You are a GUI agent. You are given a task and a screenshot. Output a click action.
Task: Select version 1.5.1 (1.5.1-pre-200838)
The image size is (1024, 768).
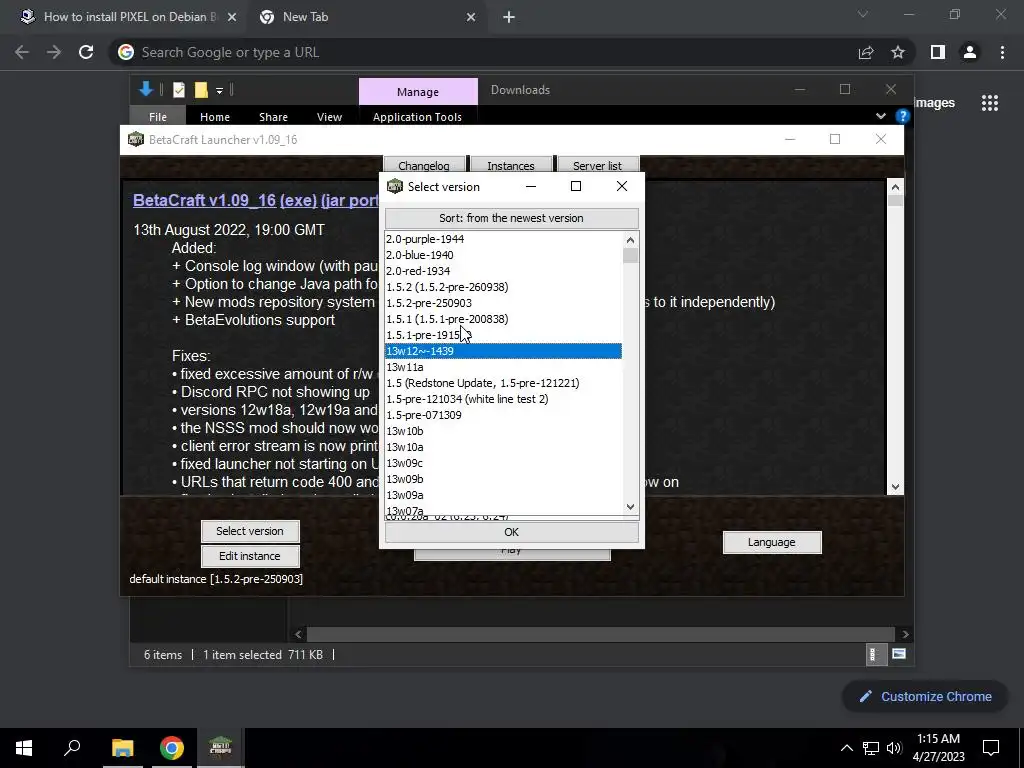(x=503, y=319)
